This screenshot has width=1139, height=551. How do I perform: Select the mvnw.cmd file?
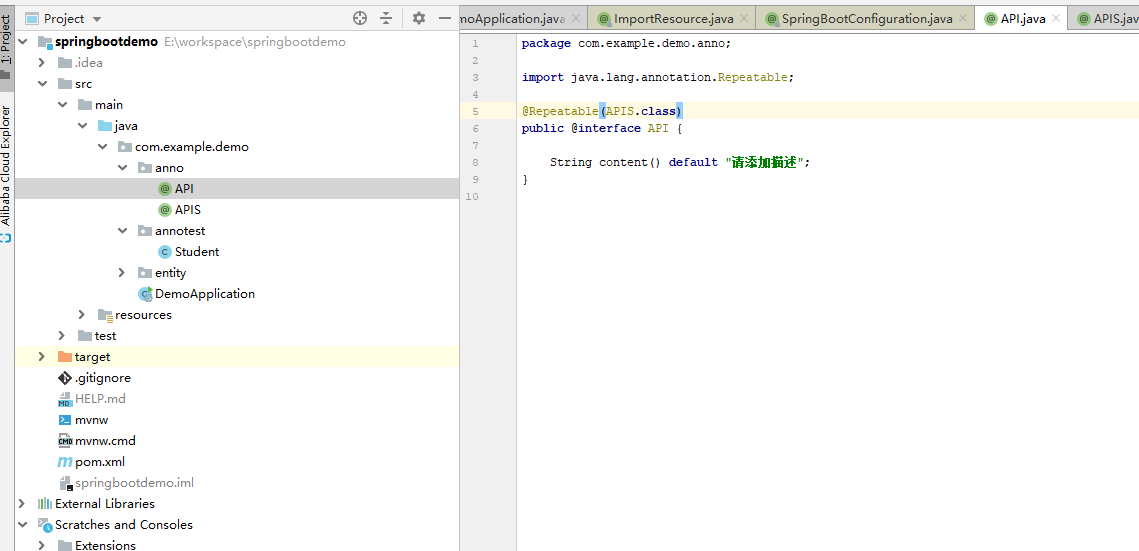[105, 441]
